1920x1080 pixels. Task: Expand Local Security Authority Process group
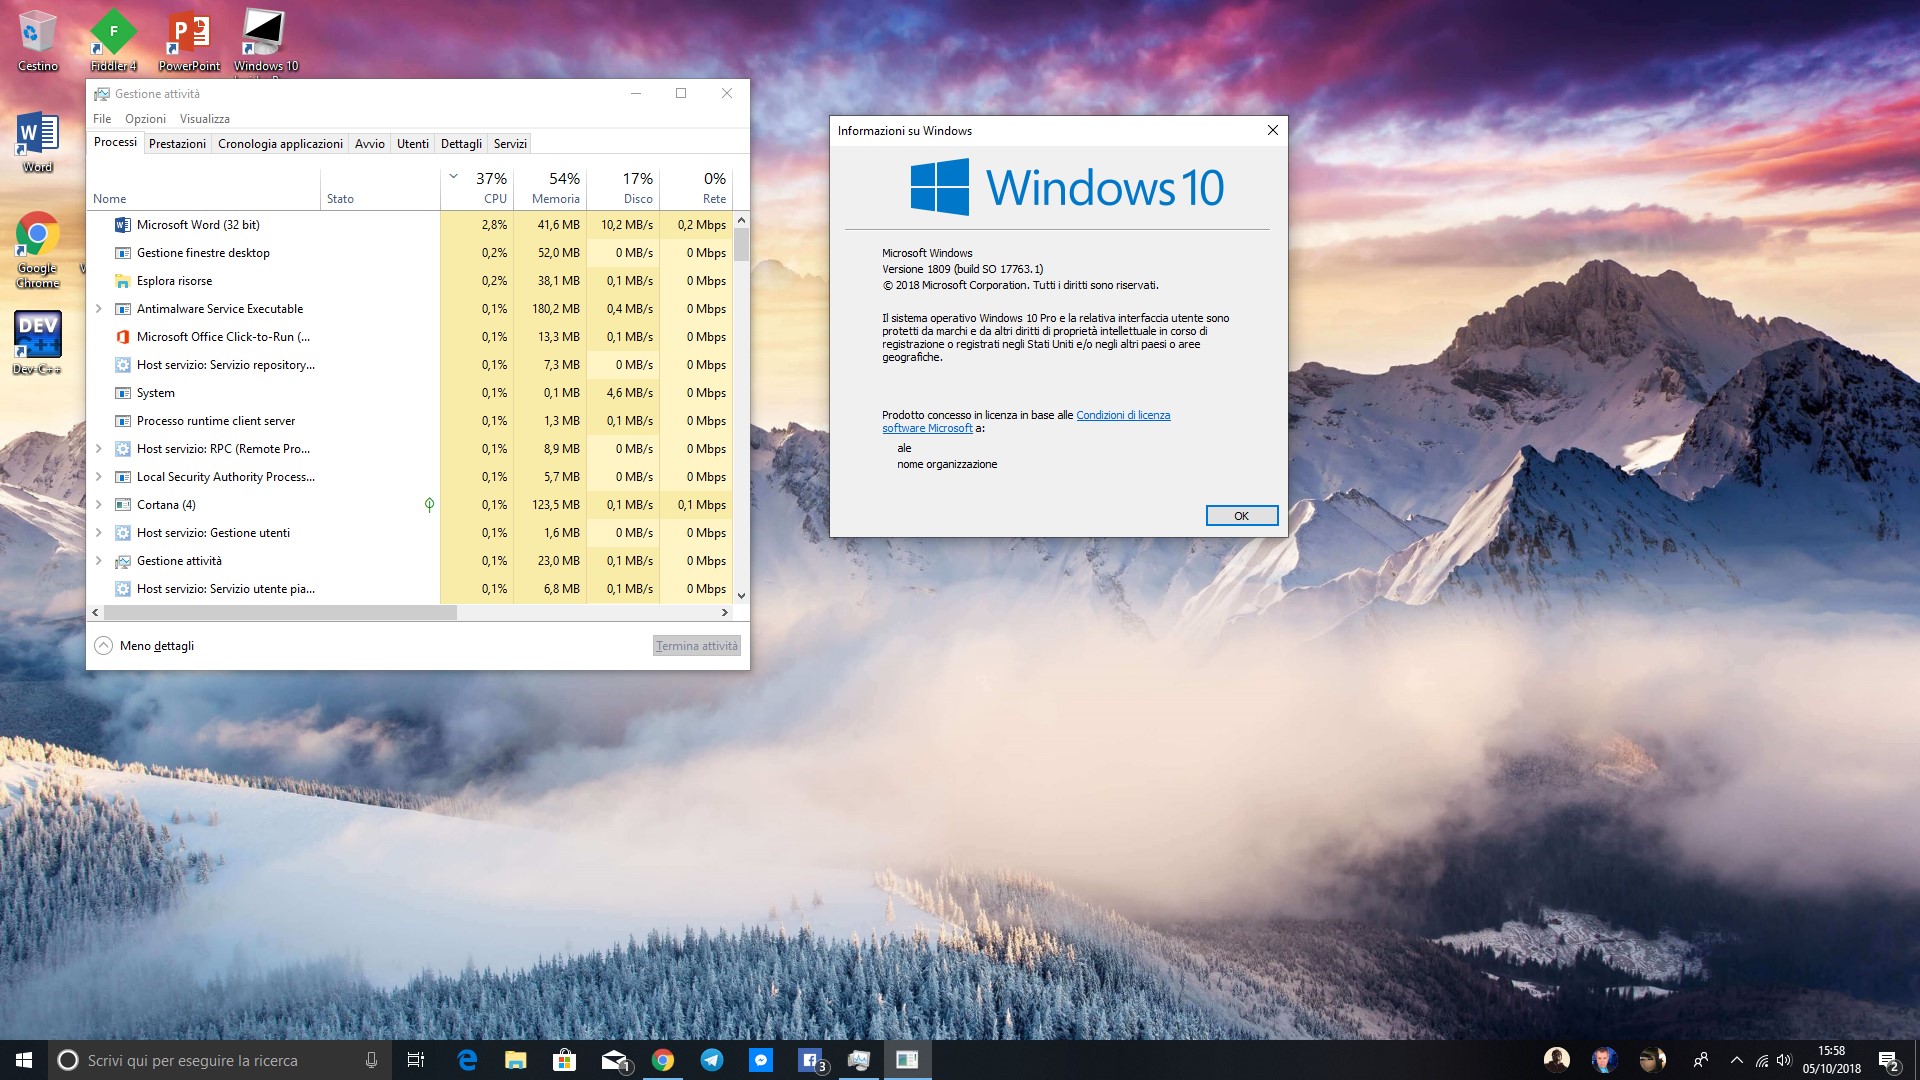pos(98,477)
